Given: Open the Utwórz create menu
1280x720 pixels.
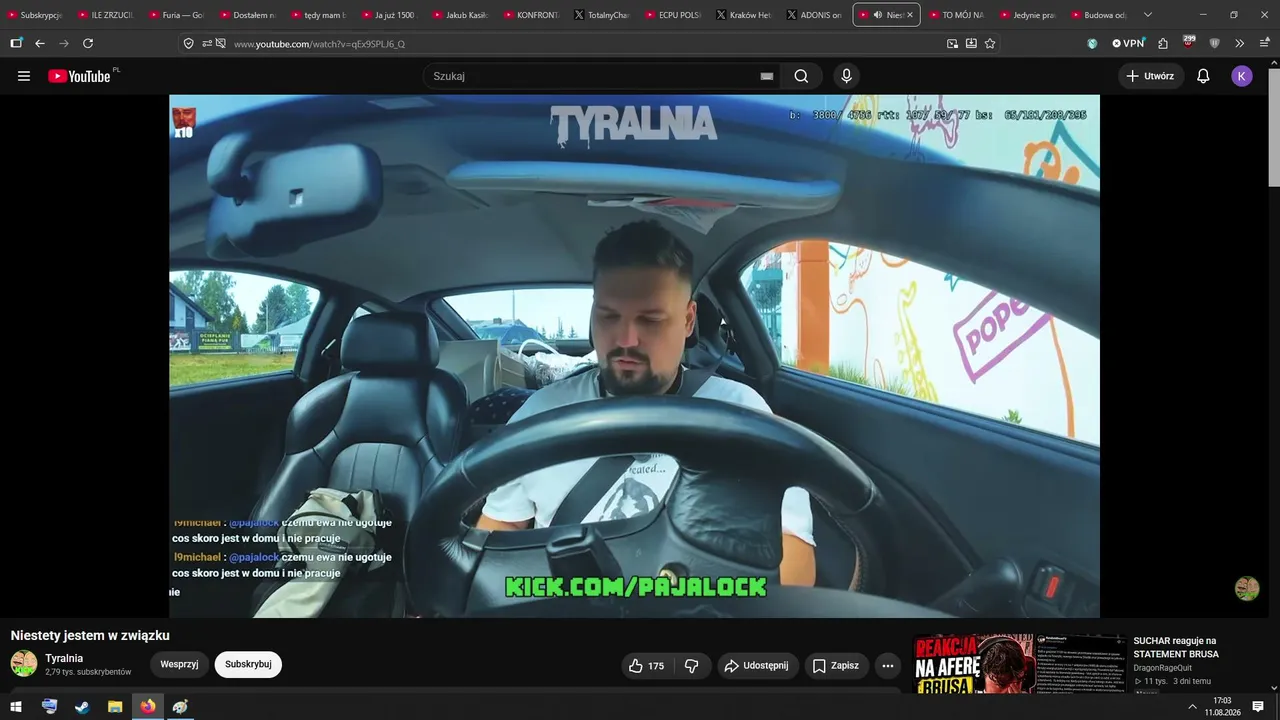Looking at the screenshot, I should (x=1150, y=76).
